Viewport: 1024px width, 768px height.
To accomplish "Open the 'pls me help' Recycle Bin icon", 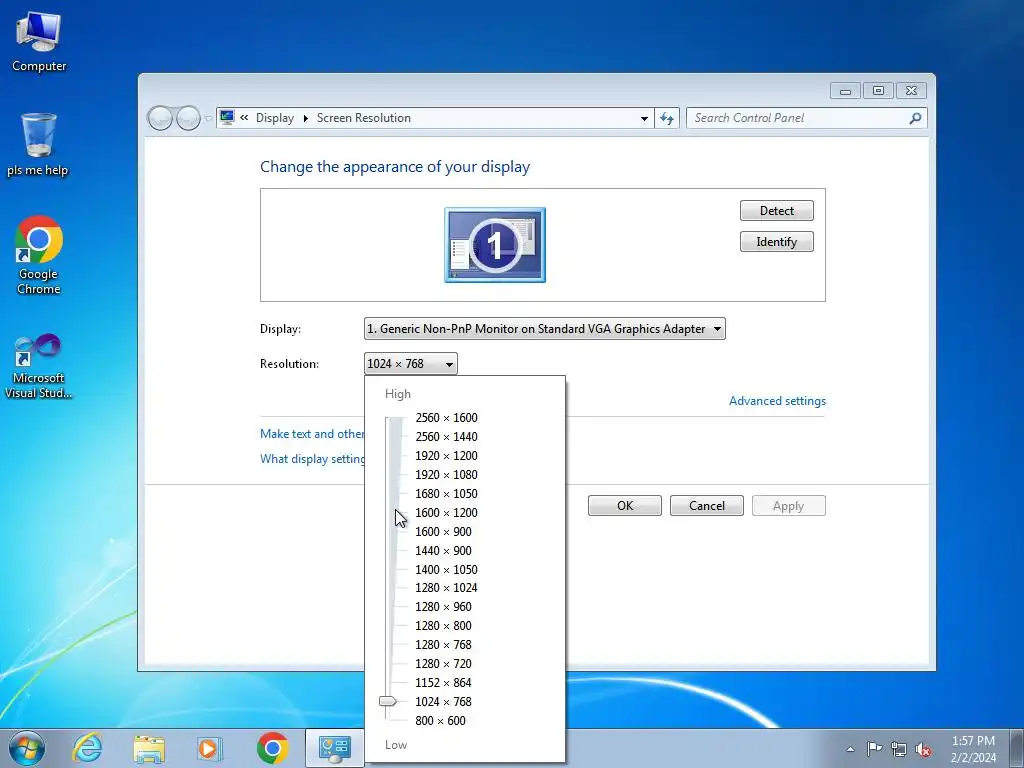I will point(38,145).
